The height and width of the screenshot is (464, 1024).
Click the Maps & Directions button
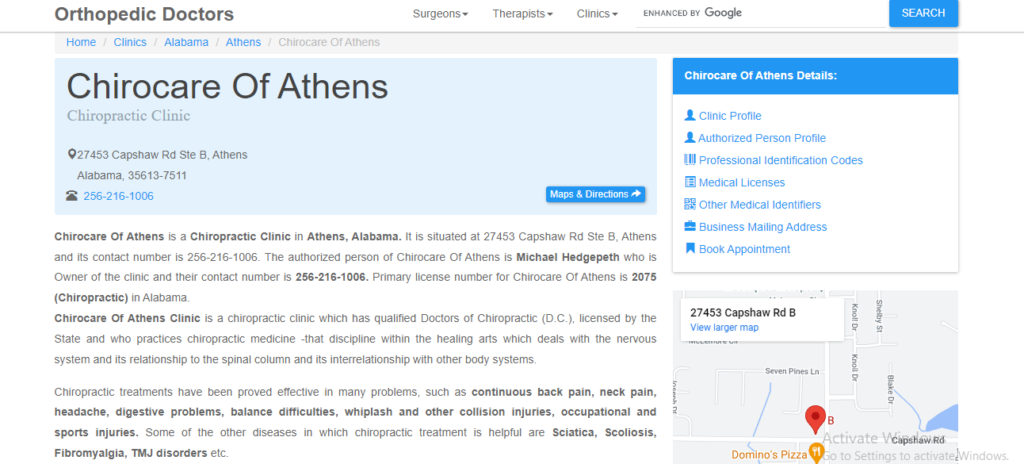[595, 194]
